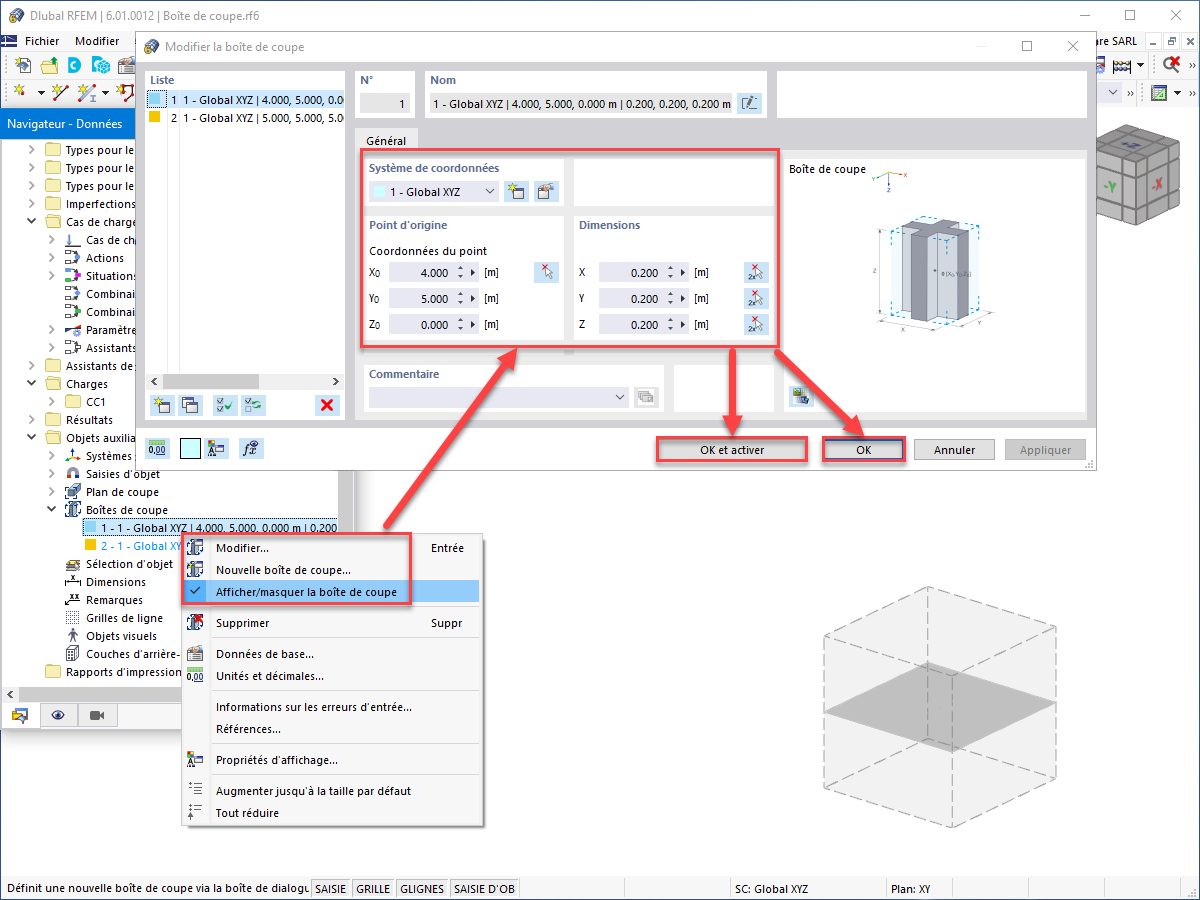Click the new cut box icon below the list

click(161, 405)
